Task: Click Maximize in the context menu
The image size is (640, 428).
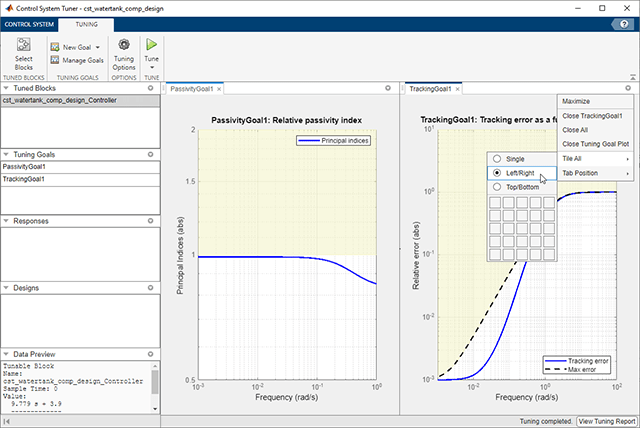Action: (576, 101)
